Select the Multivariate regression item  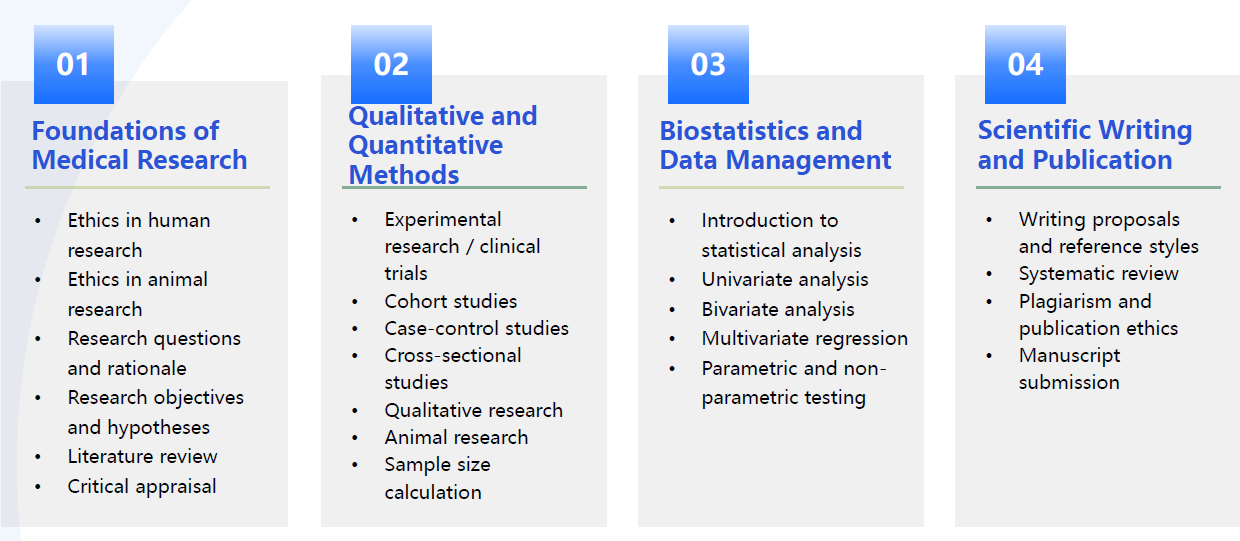click(804, 339)
